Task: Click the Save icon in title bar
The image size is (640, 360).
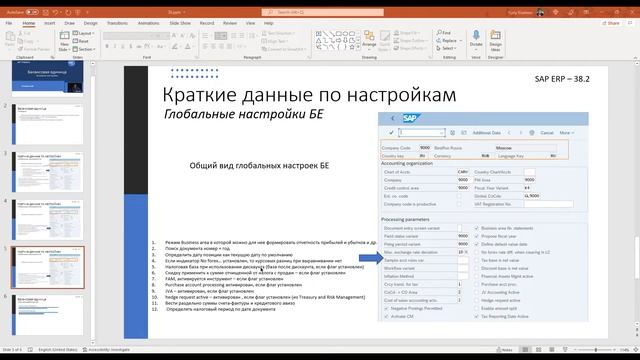Action: point(46,12)
